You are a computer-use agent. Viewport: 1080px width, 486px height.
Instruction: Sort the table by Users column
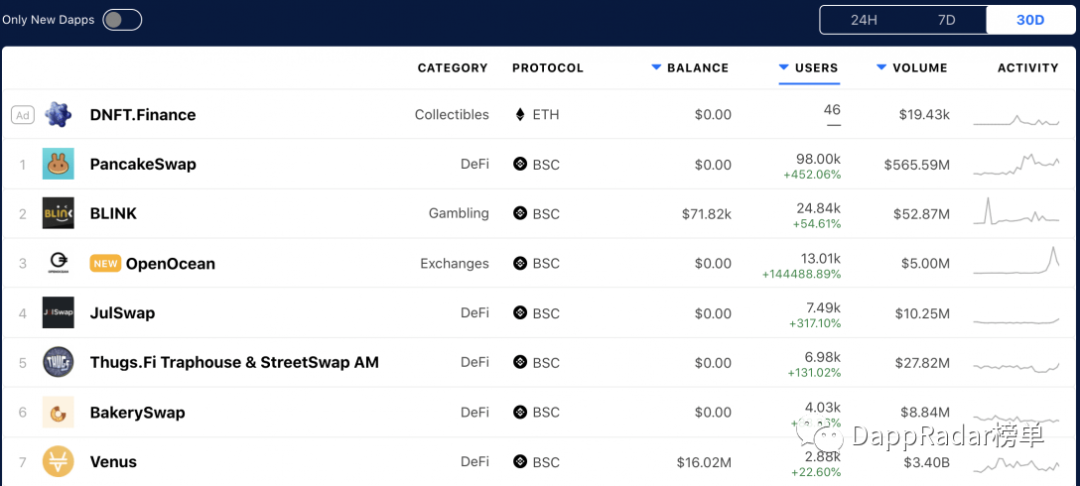(809, 67)
